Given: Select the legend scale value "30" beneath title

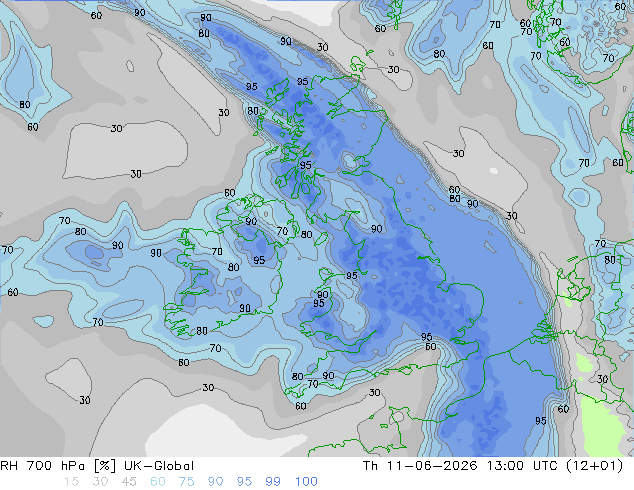Looking at the screenshot, I should pos(100,482).
